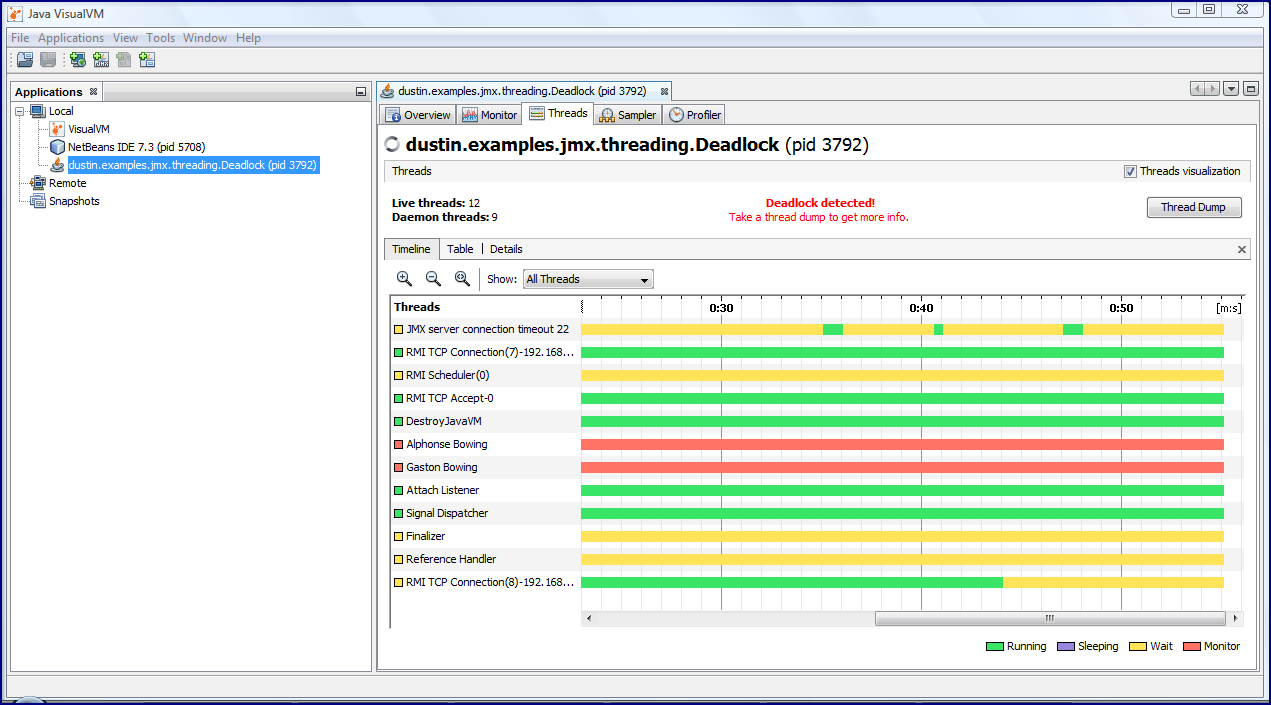The width and height of the screenshot is (1271, 705).
Task: Click the Add JMX Connection toolbar icon
Action: tap(101, 60)
